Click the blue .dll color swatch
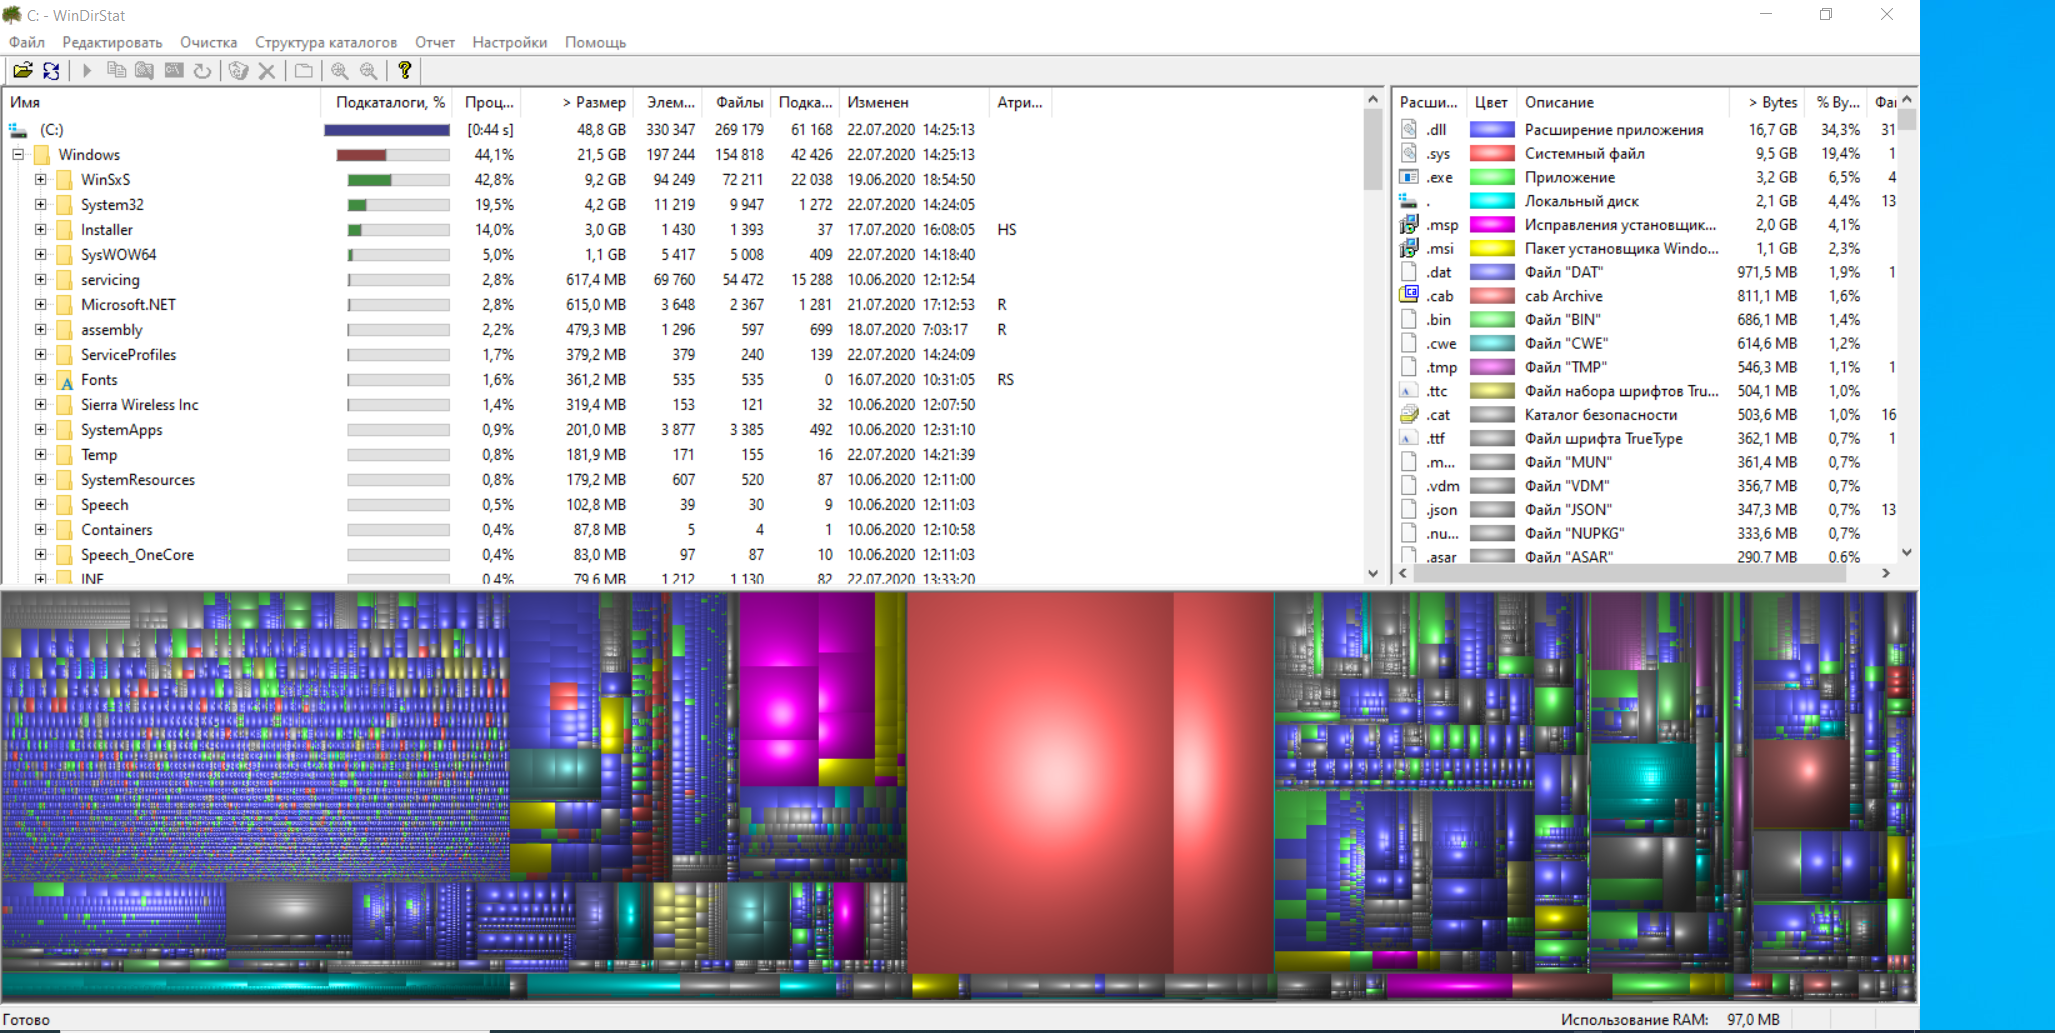The width and height of the screenshot is (2055, 1033). (1491, 129)
